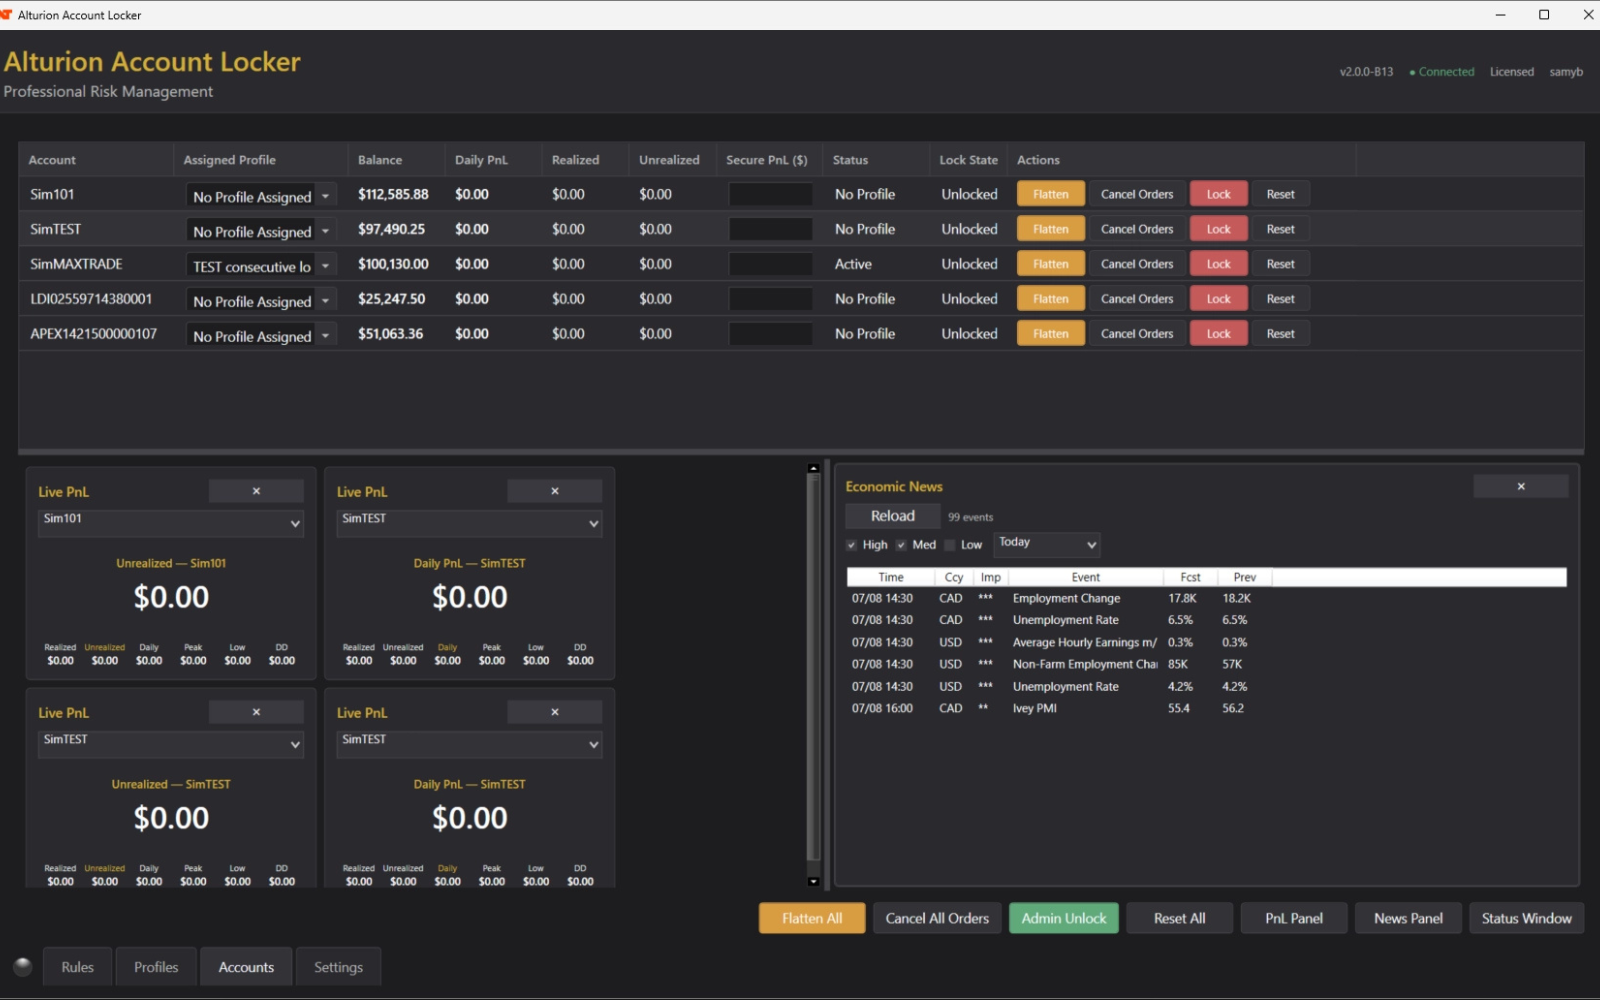Click Lock for the Sim101 account
Screen dimensions: 1600x1000
pos(1218,194)
